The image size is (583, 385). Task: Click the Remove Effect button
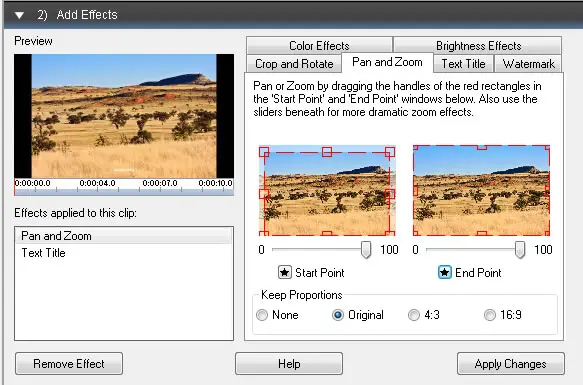pyautogui.click(x=69, y=363)
